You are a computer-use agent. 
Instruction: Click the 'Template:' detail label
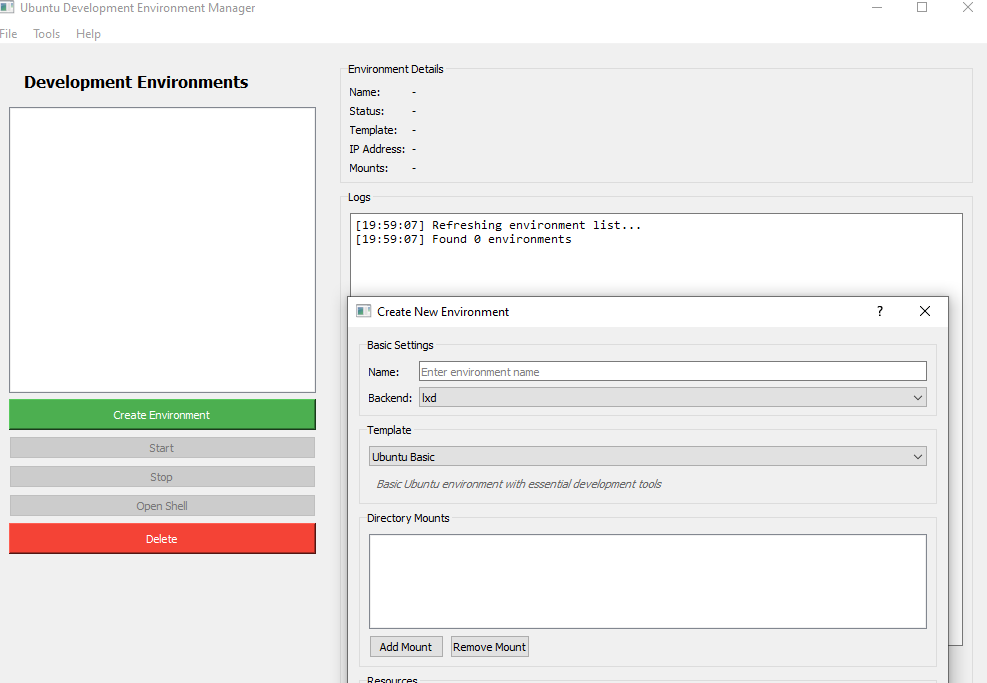[373, 130]
